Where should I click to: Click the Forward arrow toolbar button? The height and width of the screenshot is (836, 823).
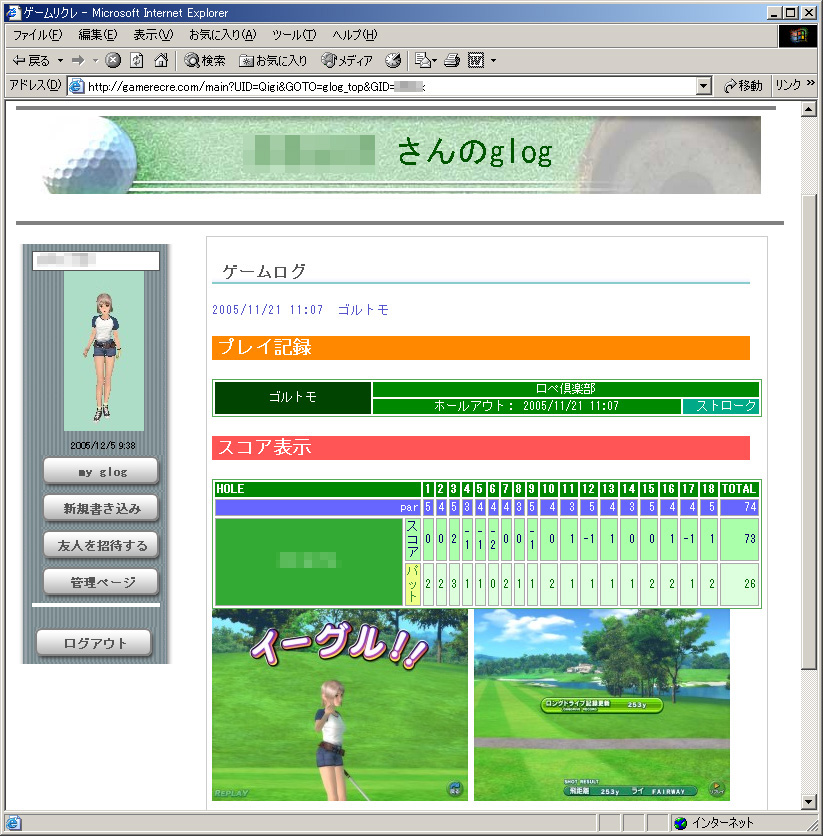click(x=78, y=61)
